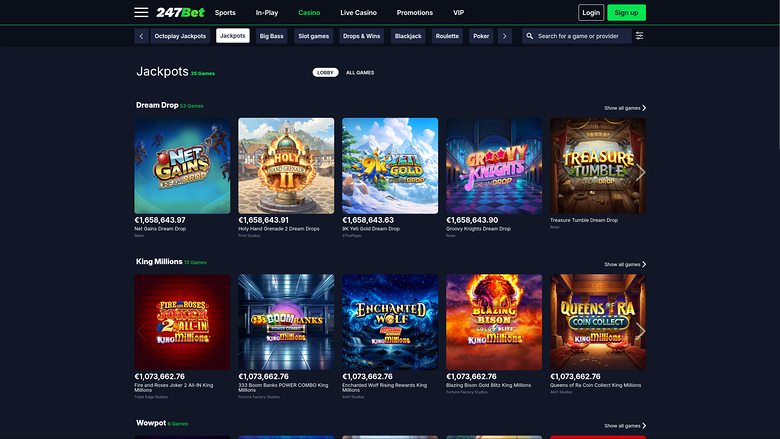Focus the game or provider search field

coord(577,36)
